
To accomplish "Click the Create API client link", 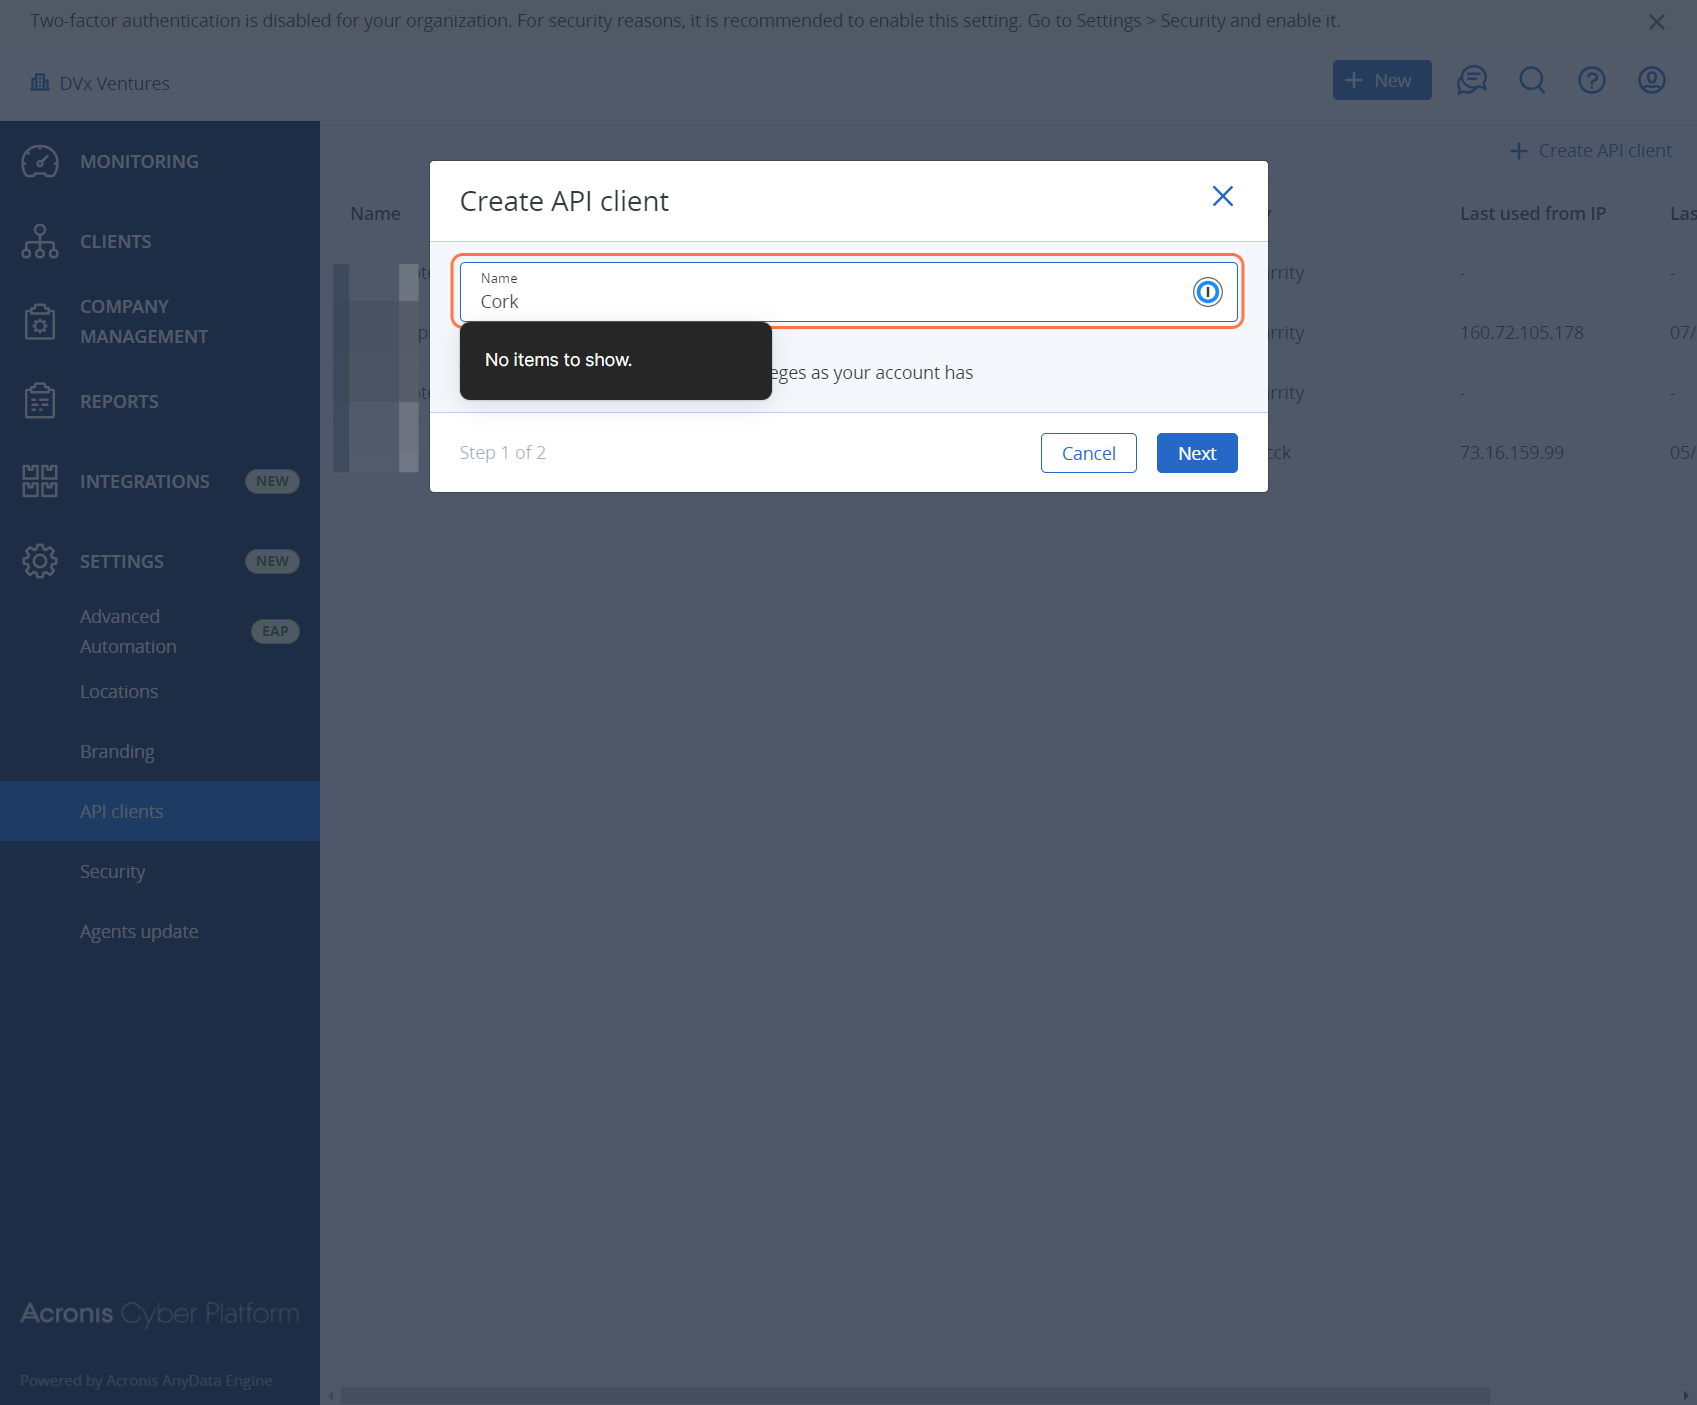I will (x=1590, y=151).
